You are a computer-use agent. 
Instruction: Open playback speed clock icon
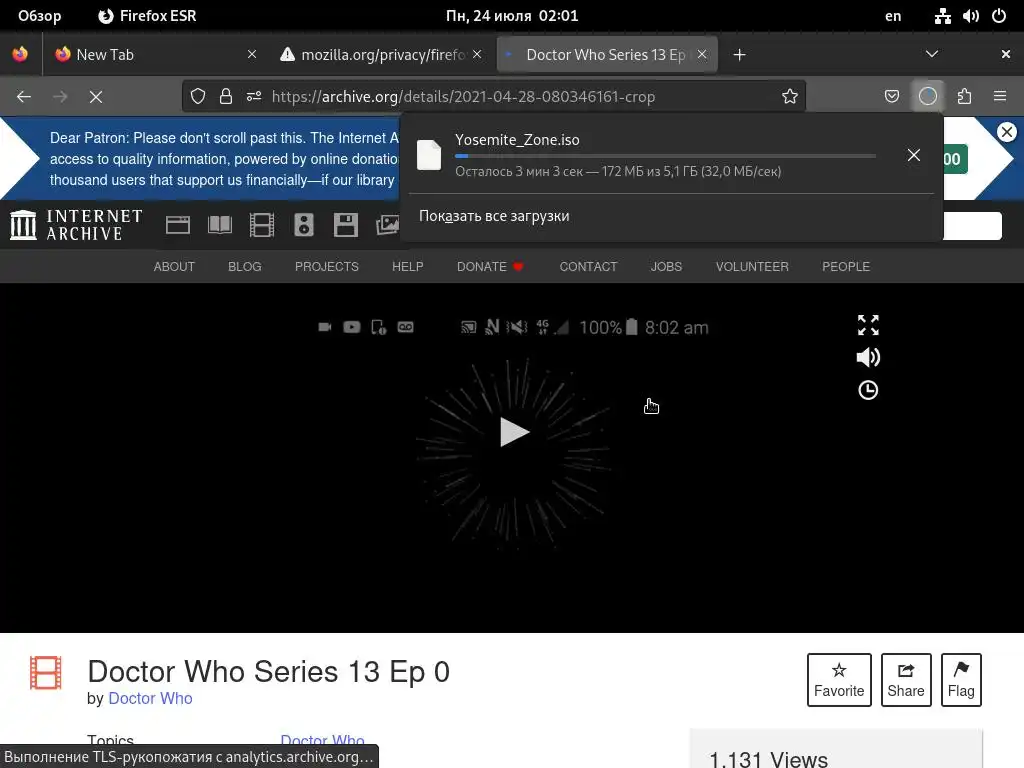(868, 390)
